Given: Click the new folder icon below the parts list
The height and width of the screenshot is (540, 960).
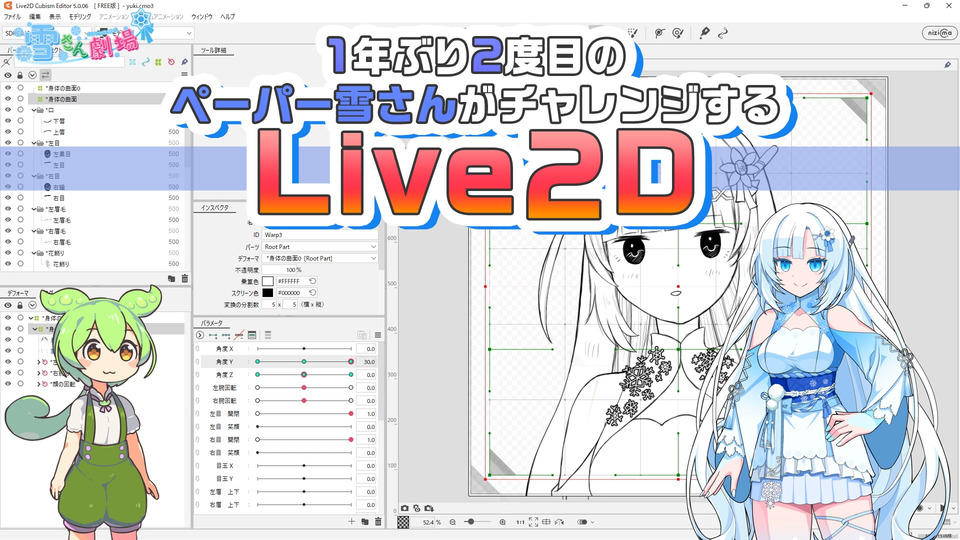Looking at the screenshot, I should [x=172, y=279].
